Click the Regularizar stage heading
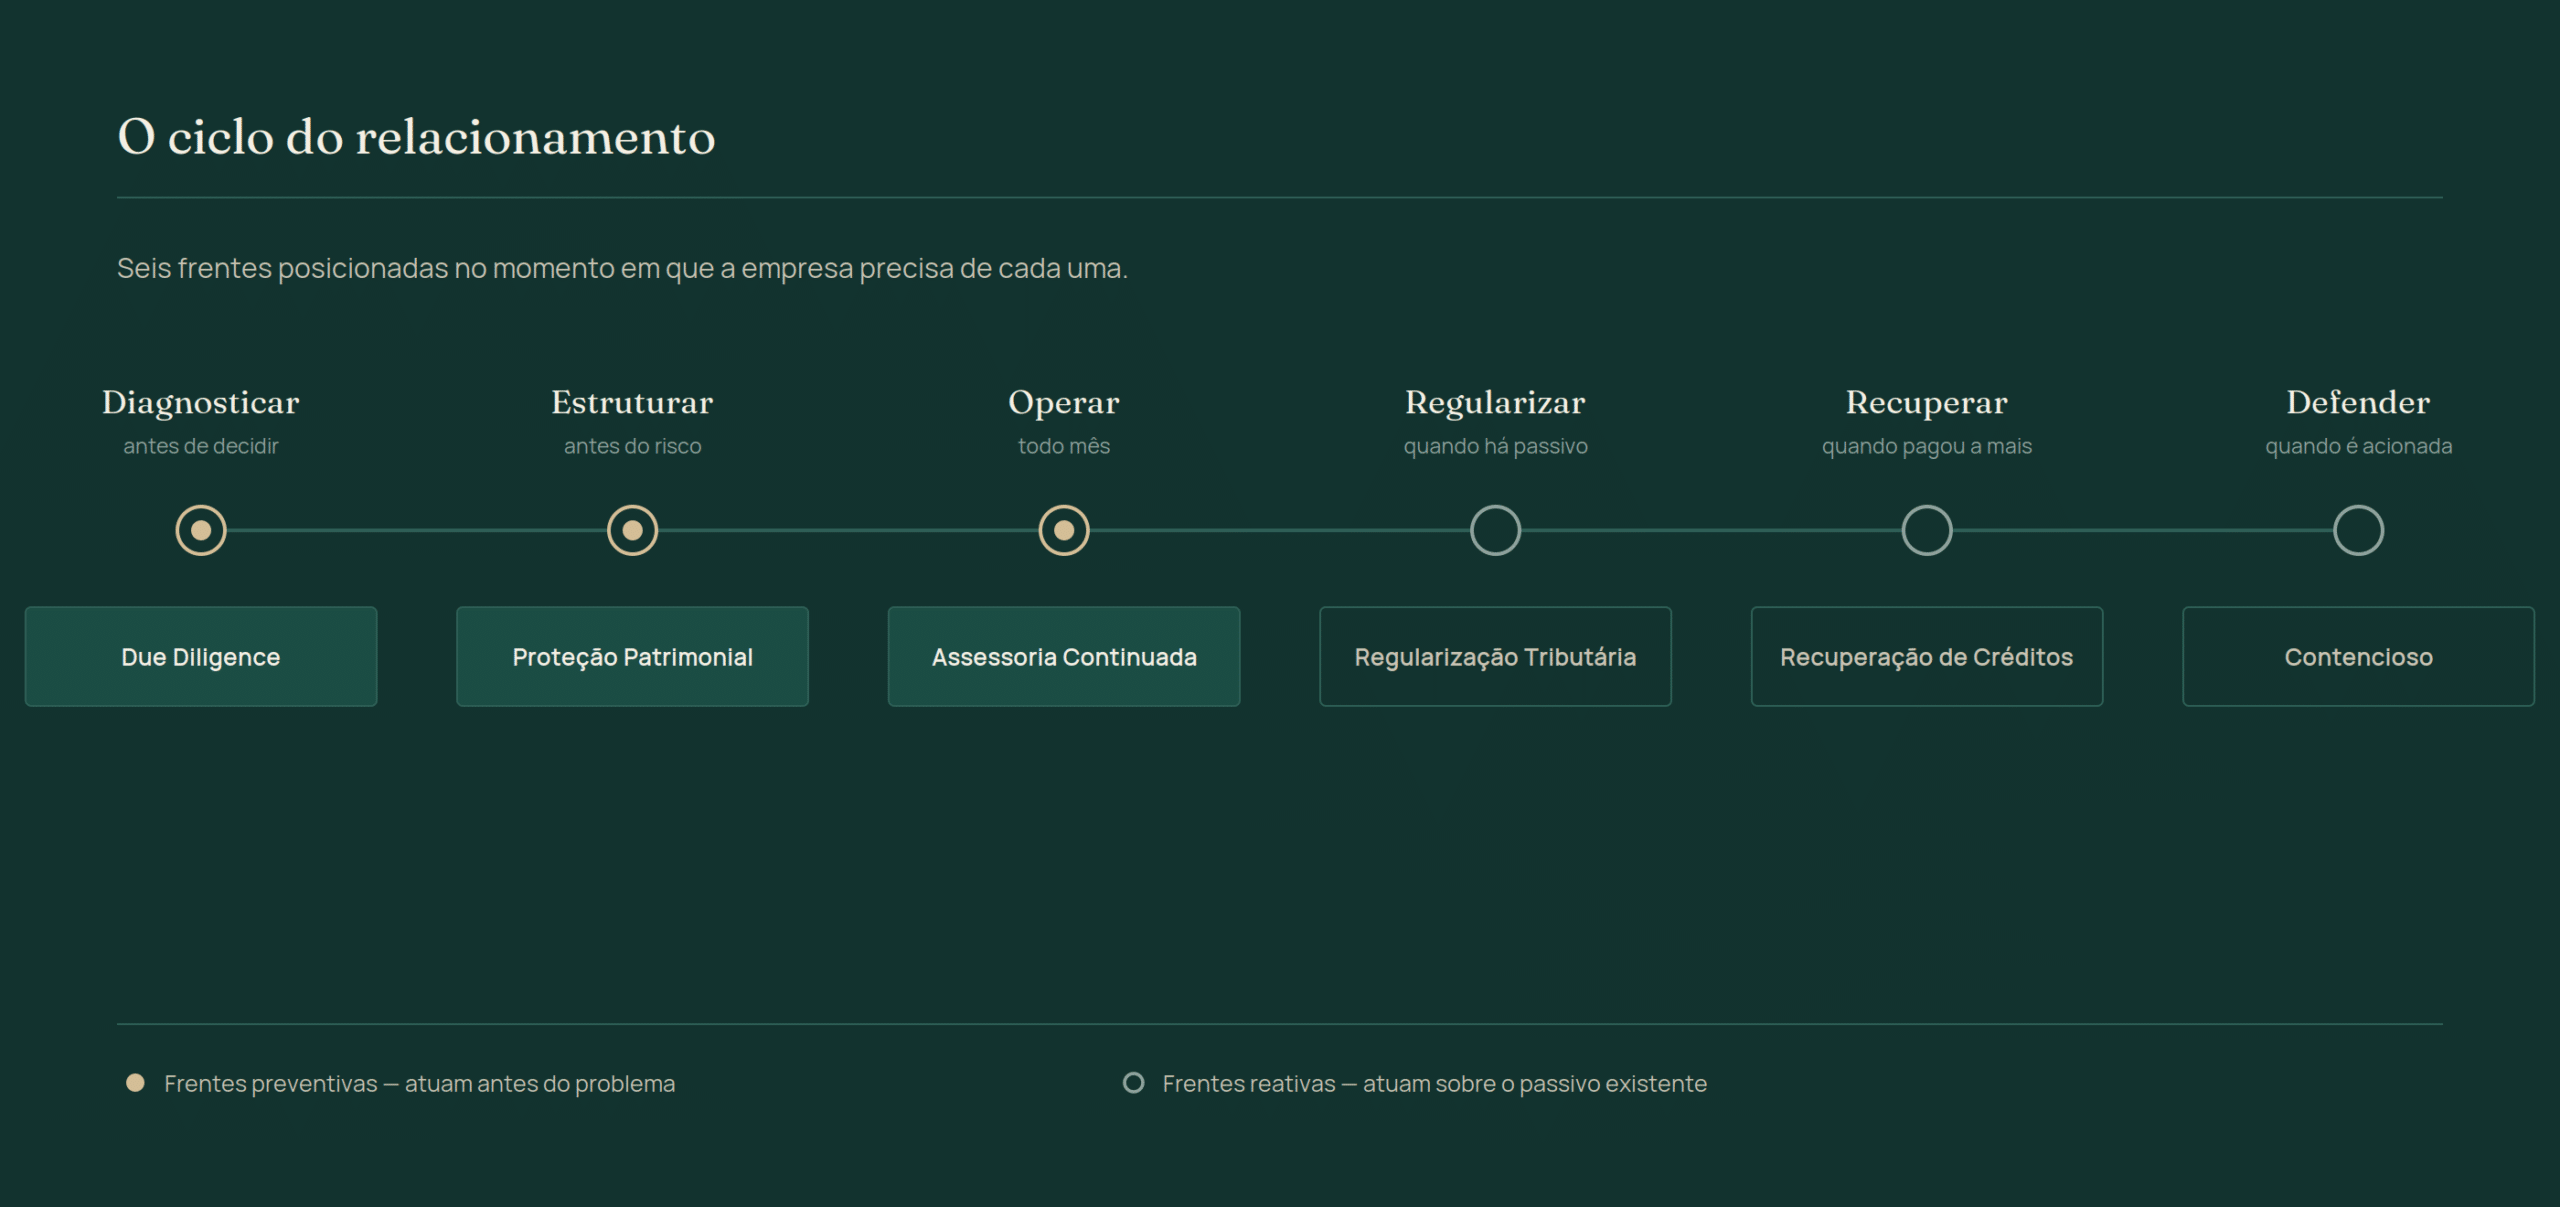Viewport: 2560px width, 1207px height. coord(1496,403)
